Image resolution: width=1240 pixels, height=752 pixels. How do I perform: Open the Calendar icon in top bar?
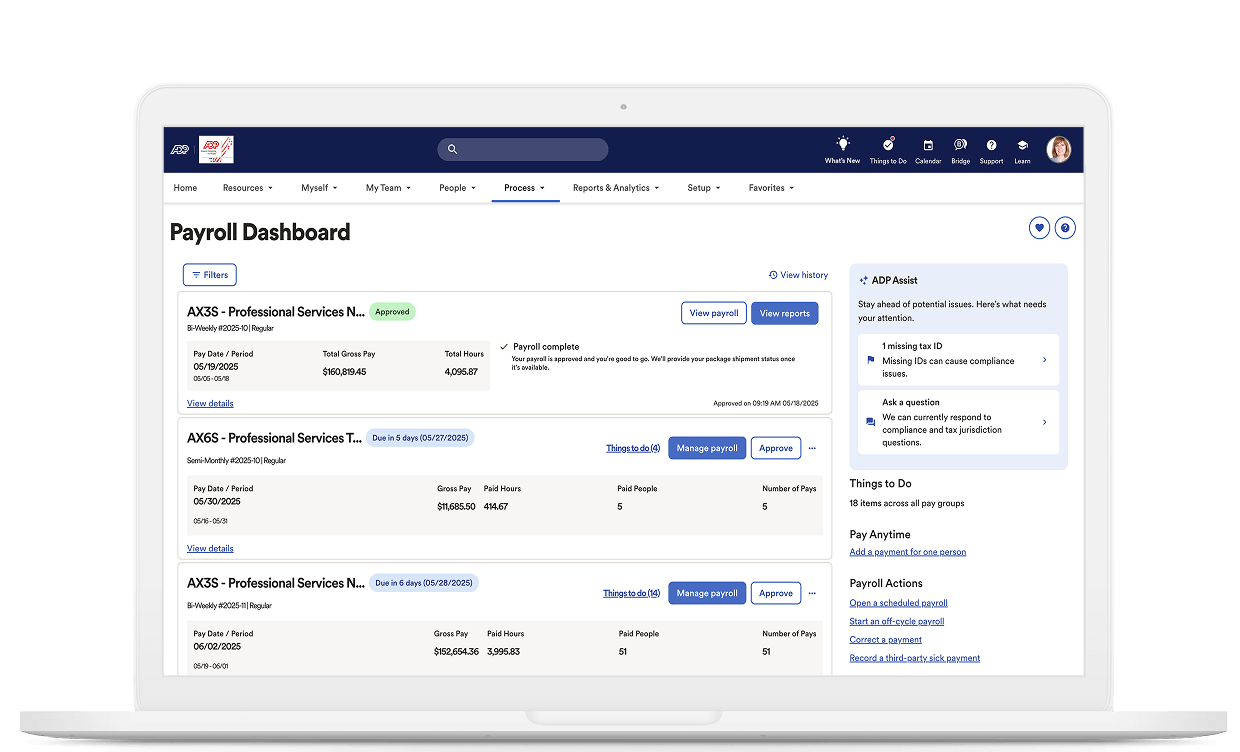[x=928, y=144]
